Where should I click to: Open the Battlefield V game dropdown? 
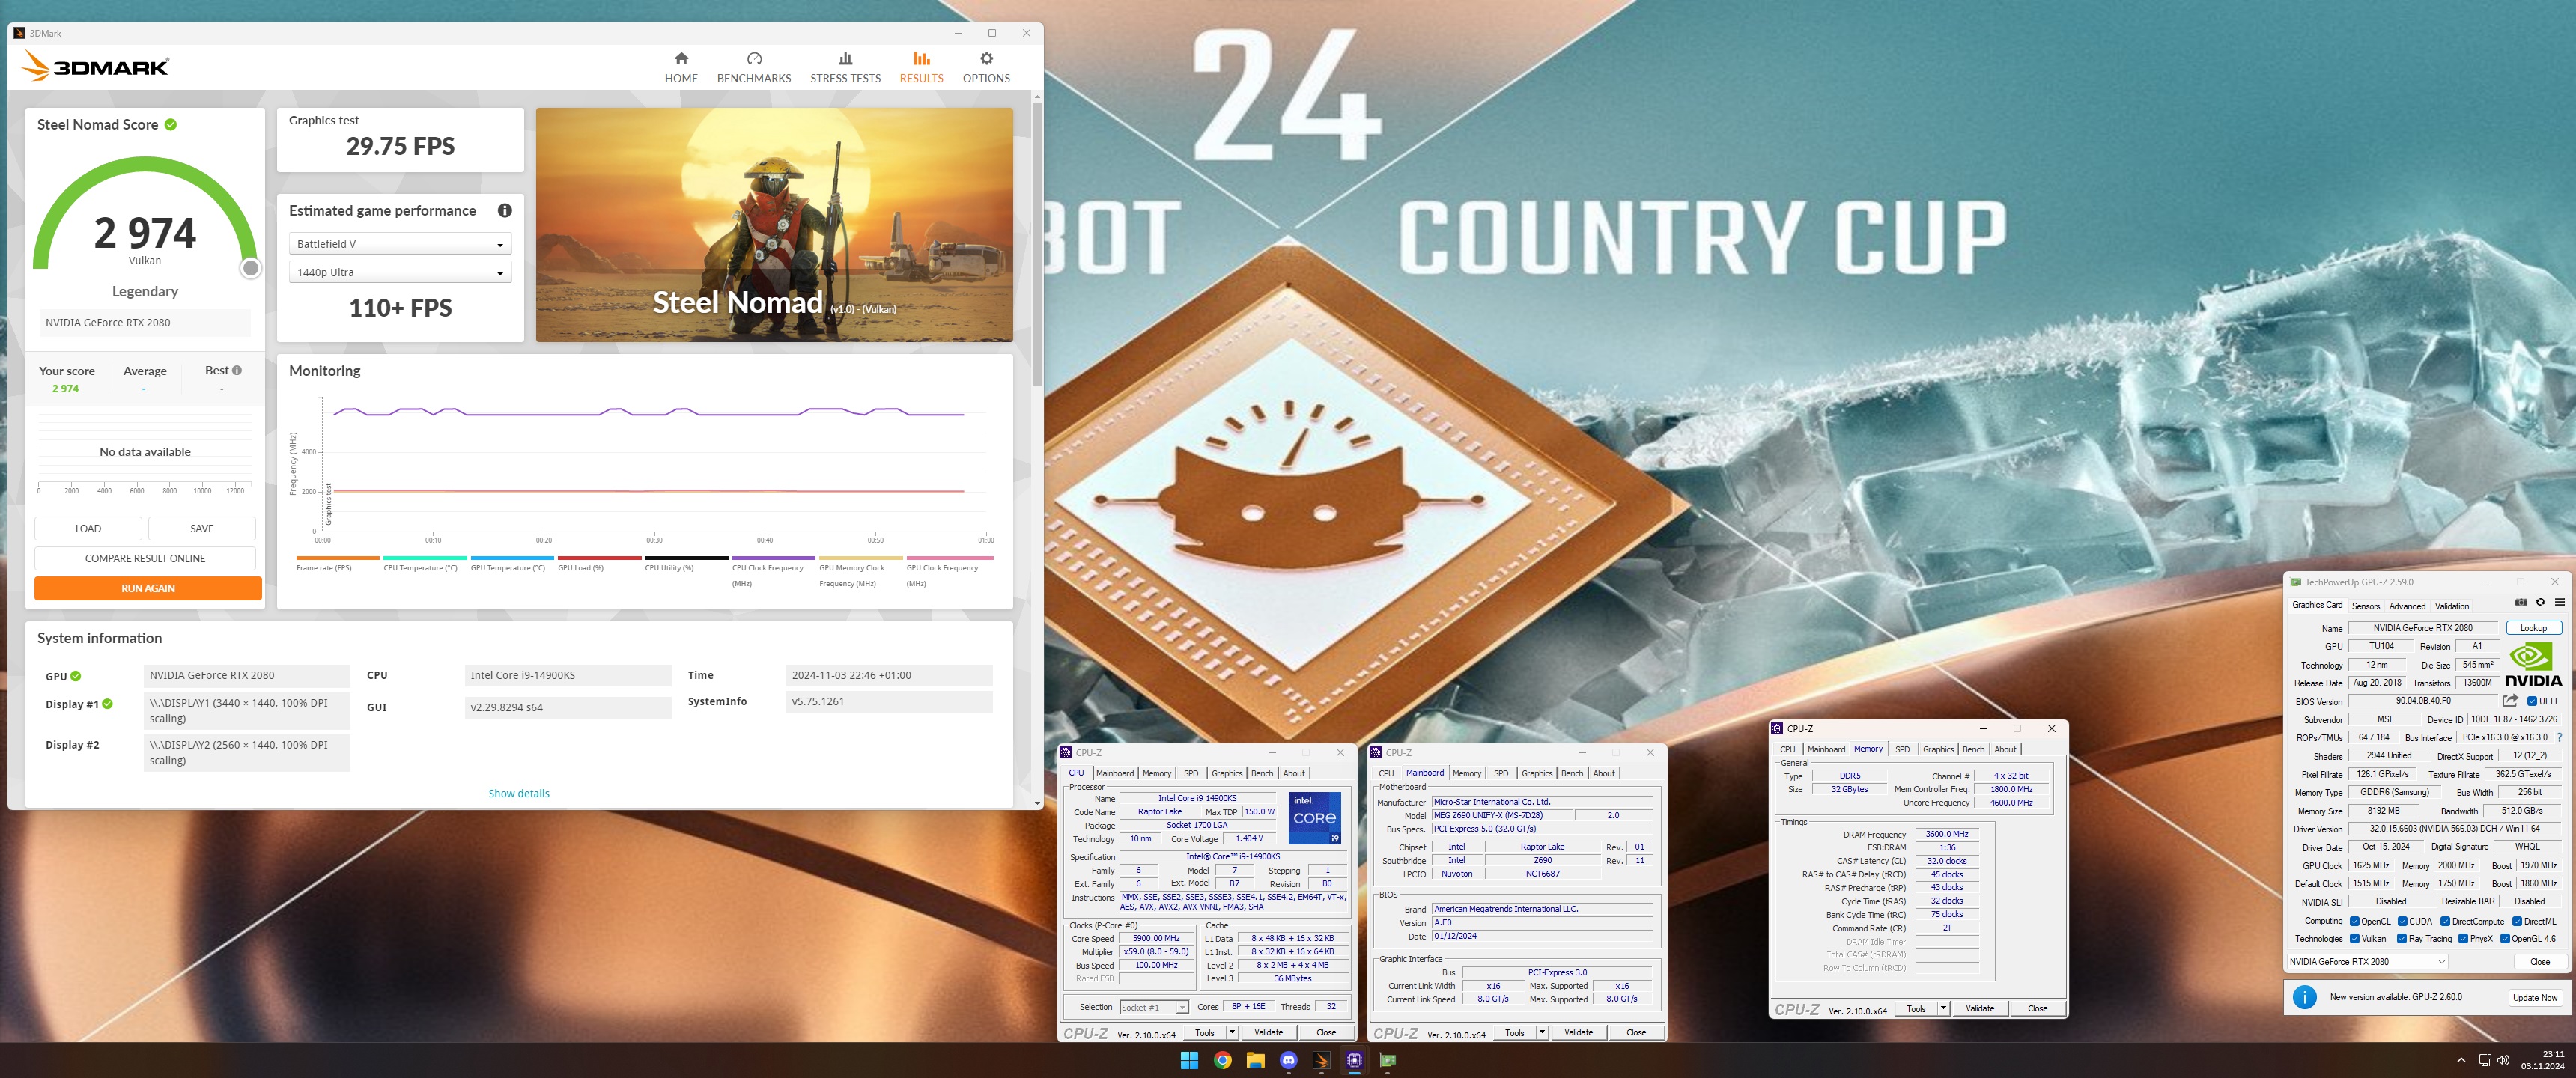point(400,244)
